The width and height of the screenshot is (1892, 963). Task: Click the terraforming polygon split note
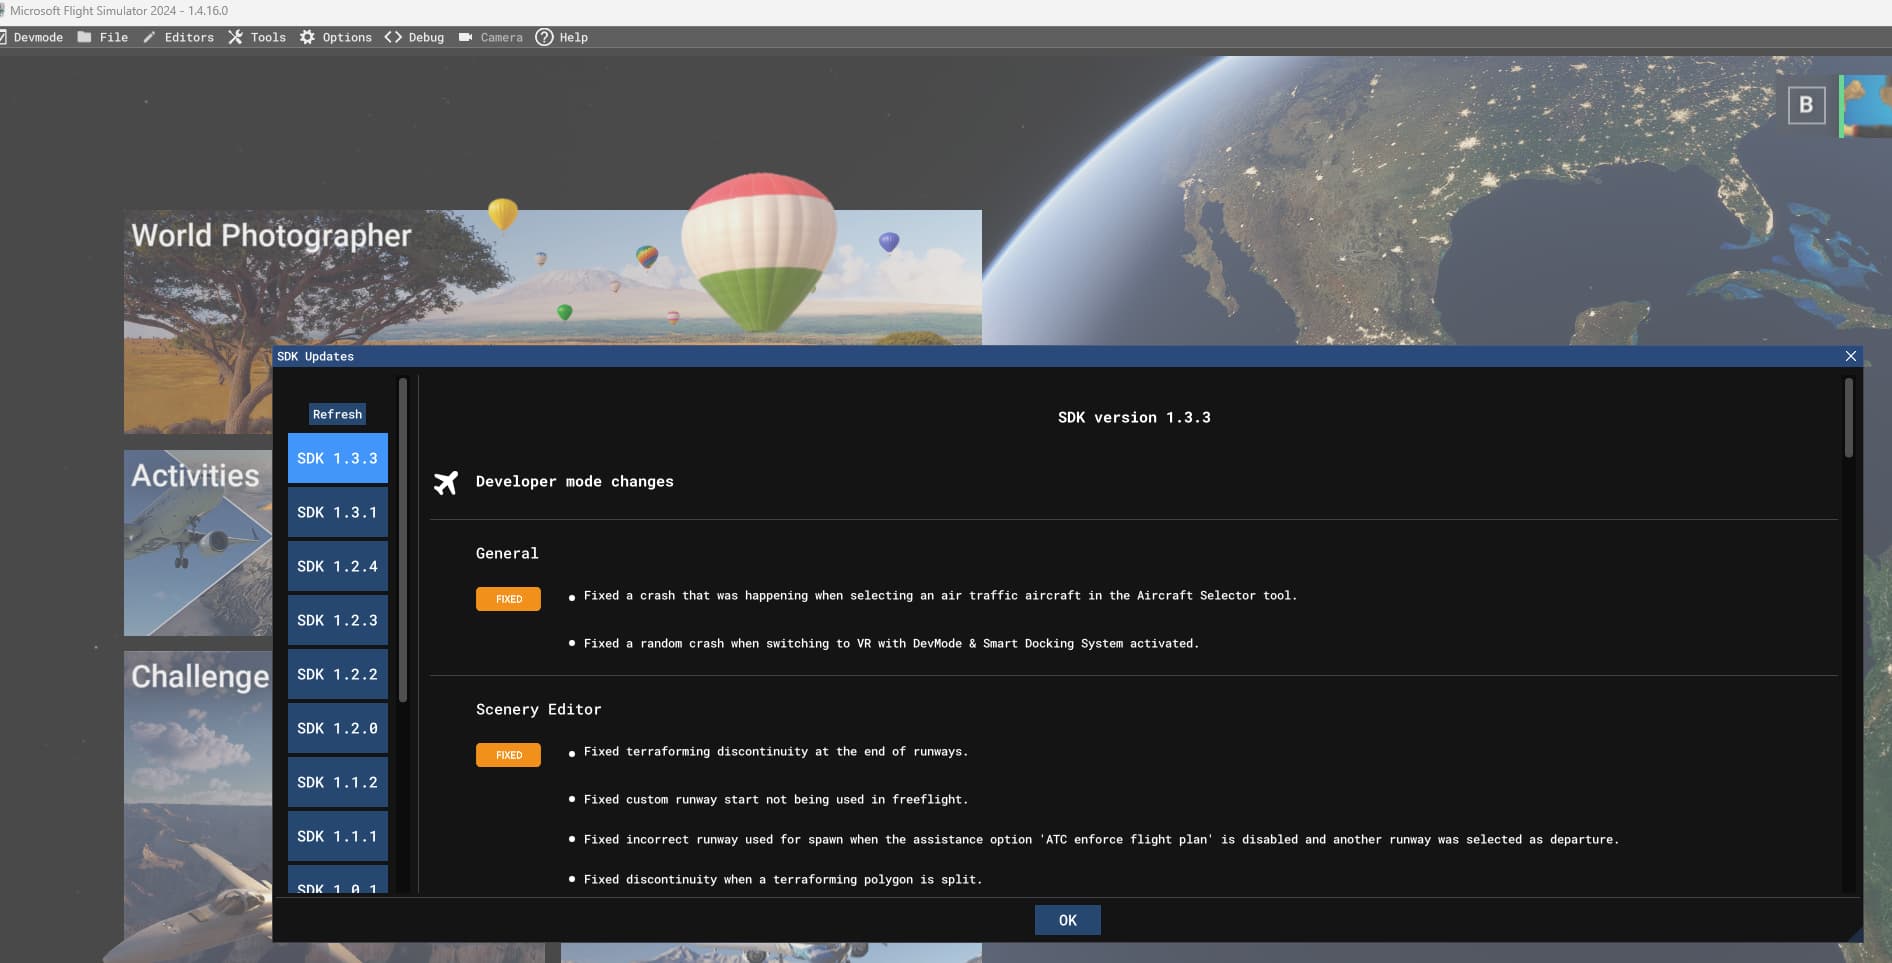(783, 880)
